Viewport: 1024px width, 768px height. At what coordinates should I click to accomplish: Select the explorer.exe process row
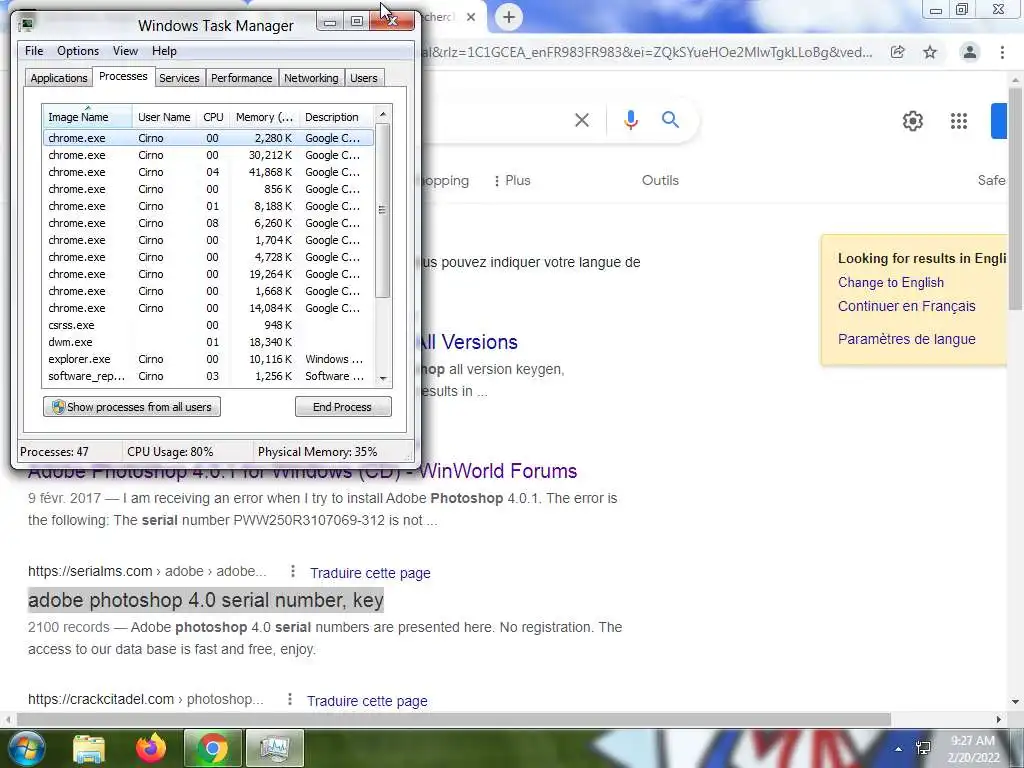pyautogui.click(x=208, y=359)
